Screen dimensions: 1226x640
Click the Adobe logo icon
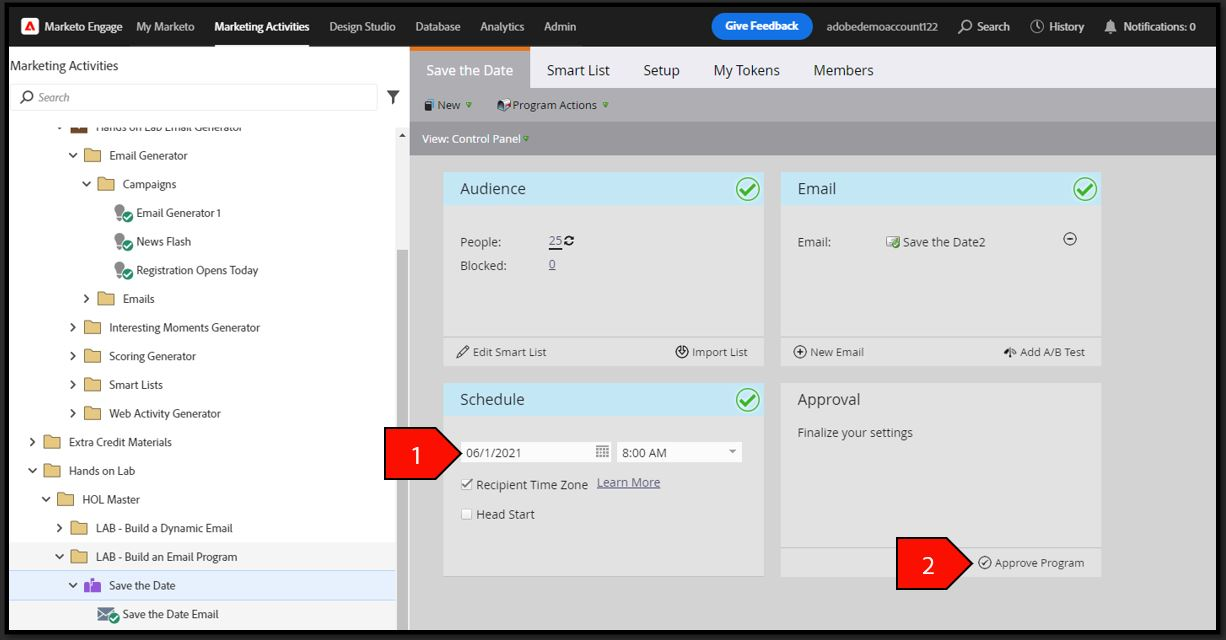pyautogui.click(x=29, y=26)
